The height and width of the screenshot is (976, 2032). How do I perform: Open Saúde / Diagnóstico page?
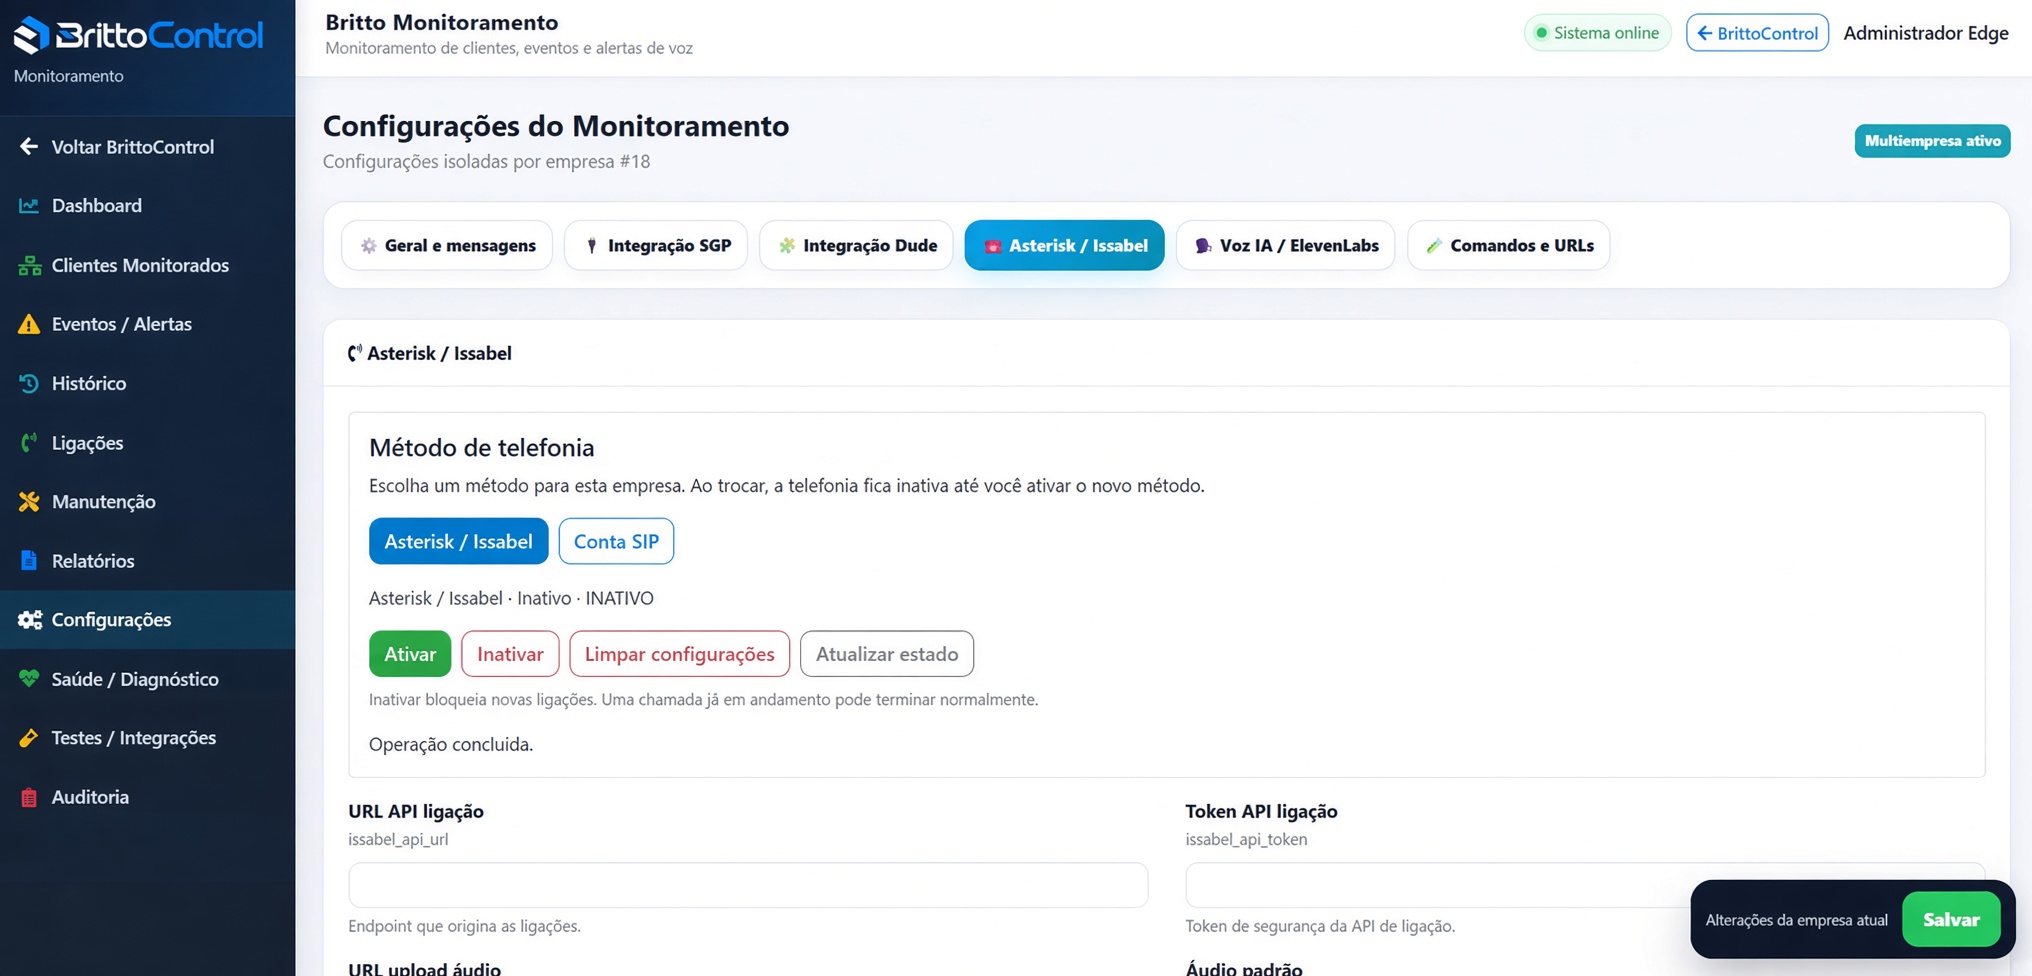coord(148,679)
